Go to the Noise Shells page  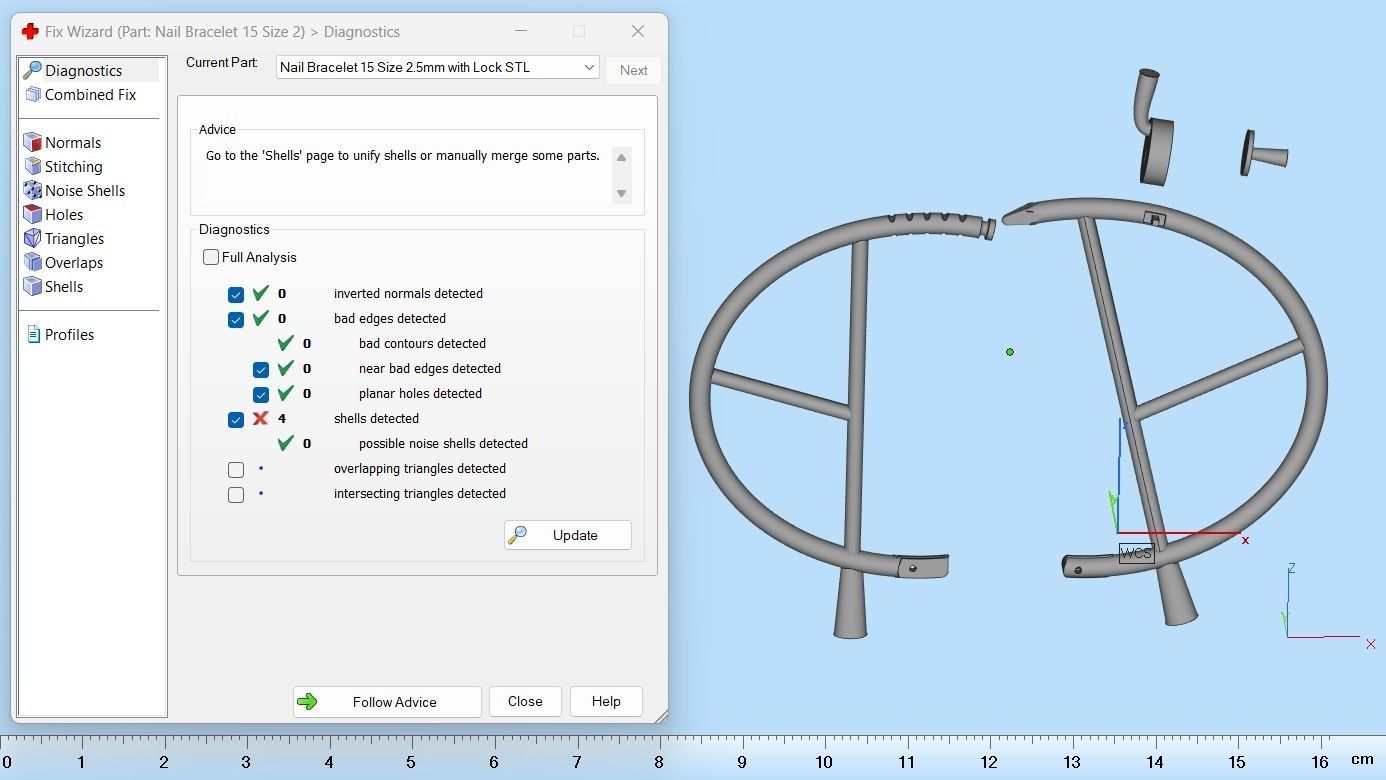click(x=85, y=191)
